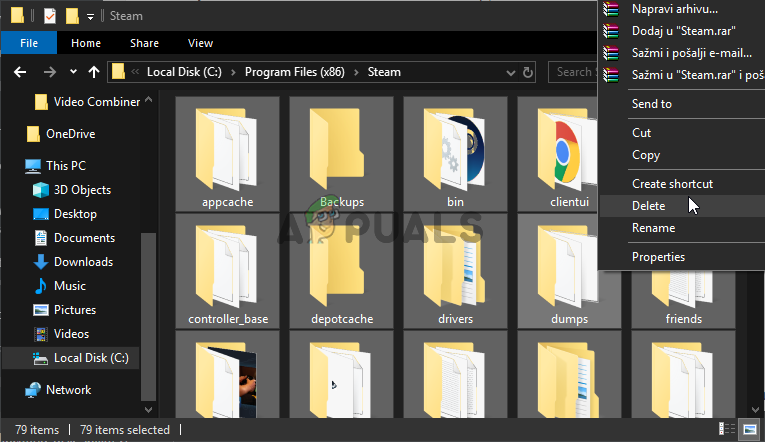765x442 pixels.
Task: Click the Forward navigation arrow
Action: (x=49, y=72)
